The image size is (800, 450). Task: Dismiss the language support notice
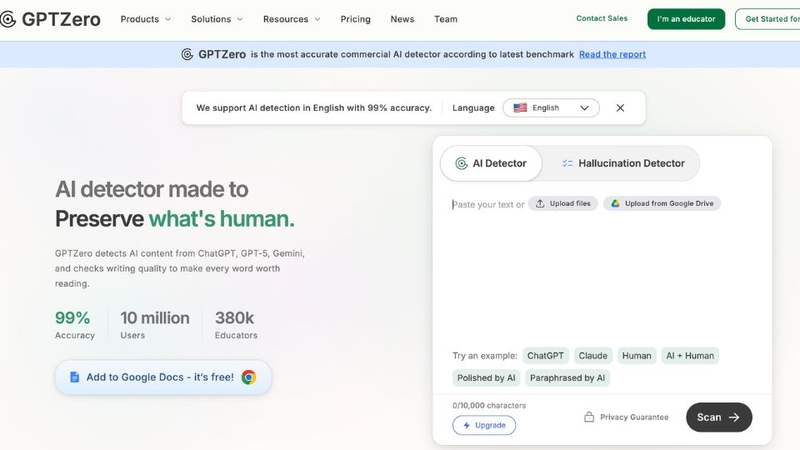click(620, 108)
